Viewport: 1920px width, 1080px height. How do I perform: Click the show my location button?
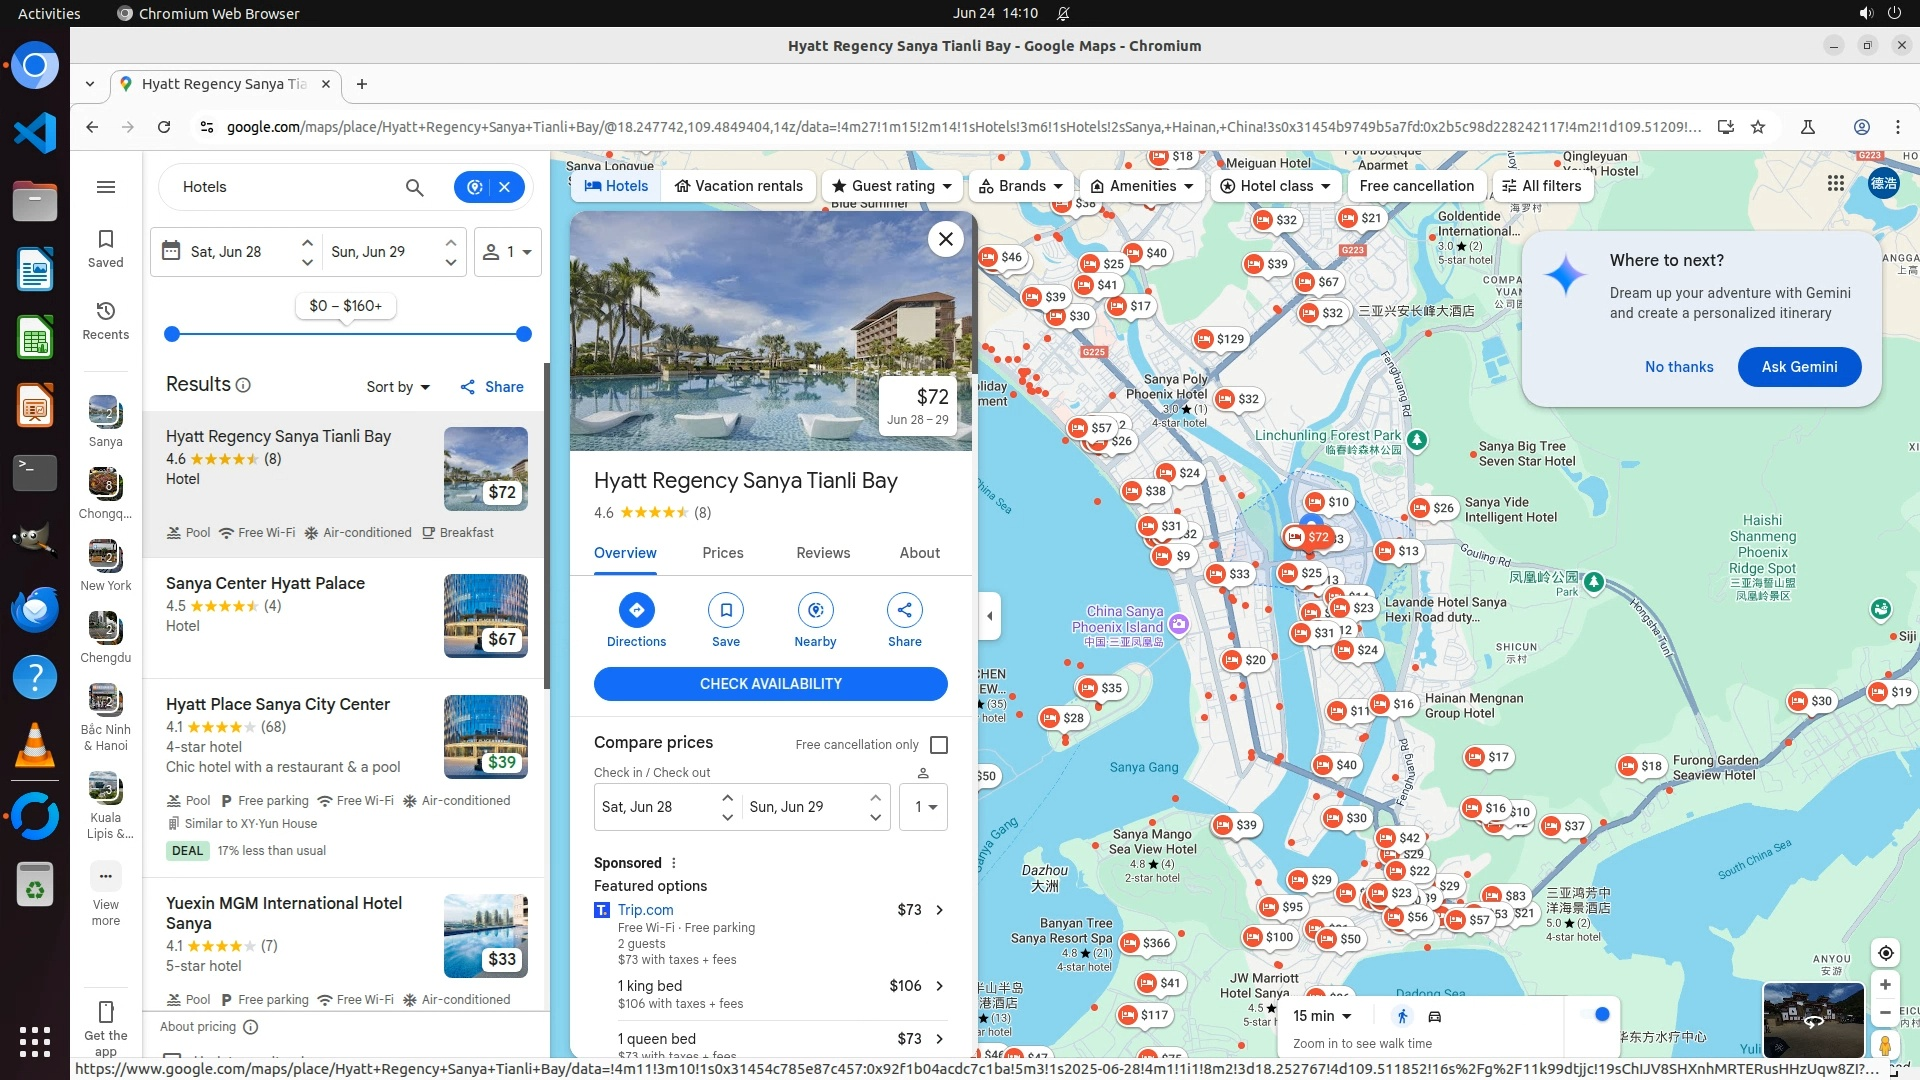coord(1885,953)
